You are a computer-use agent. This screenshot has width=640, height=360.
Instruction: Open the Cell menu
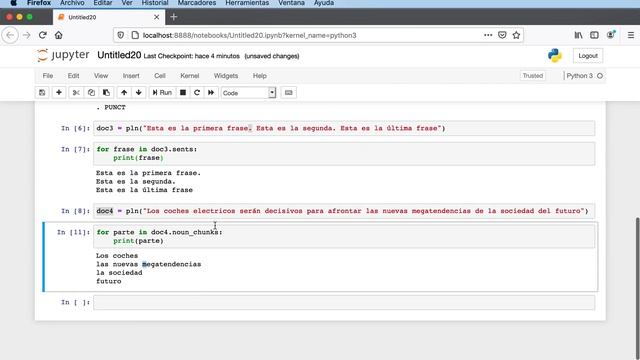tap(160, 76)
